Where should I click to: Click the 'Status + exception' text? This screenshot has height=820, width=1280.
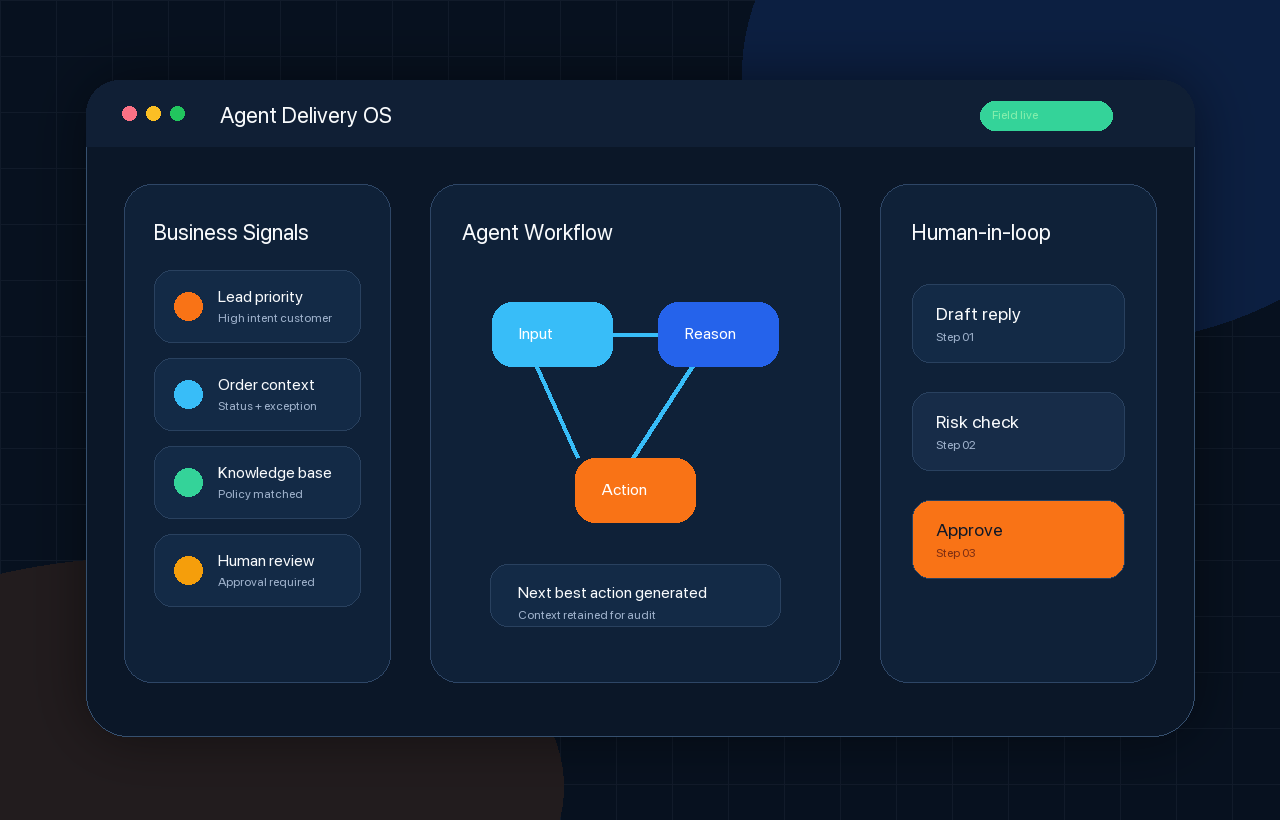tap(267, 406)
